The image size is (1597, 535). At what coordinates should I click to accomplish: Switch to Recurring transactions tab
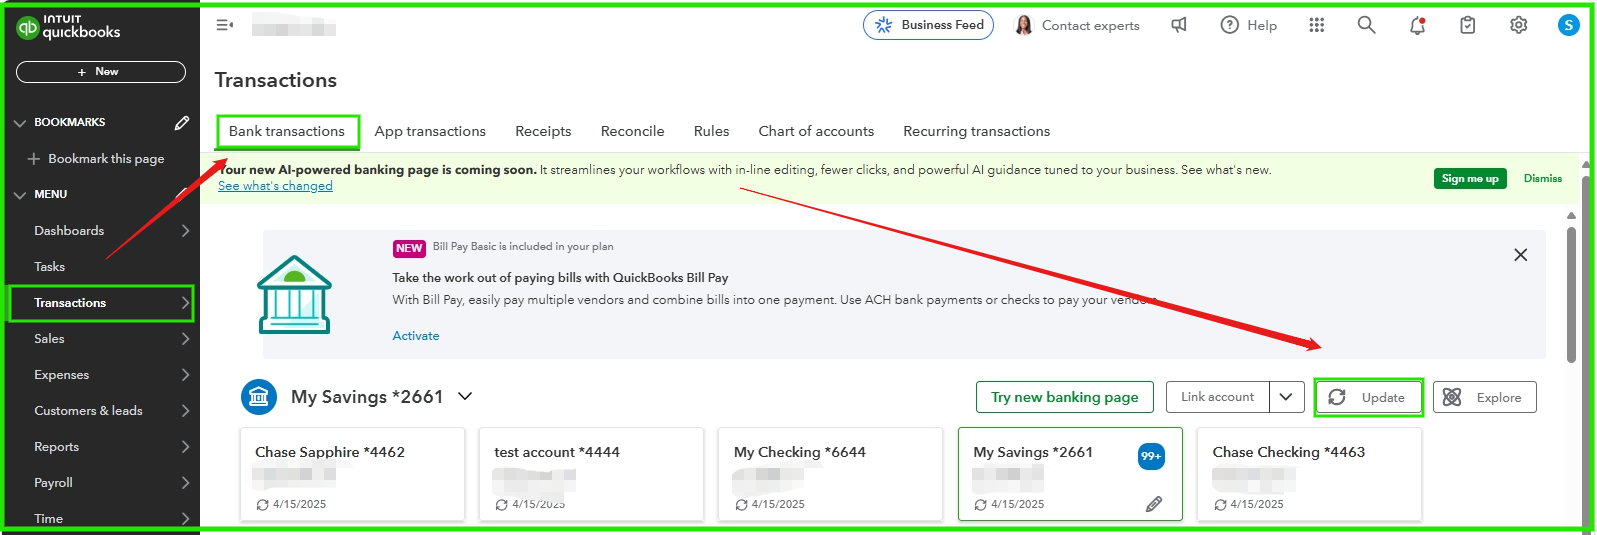point(976,131)
